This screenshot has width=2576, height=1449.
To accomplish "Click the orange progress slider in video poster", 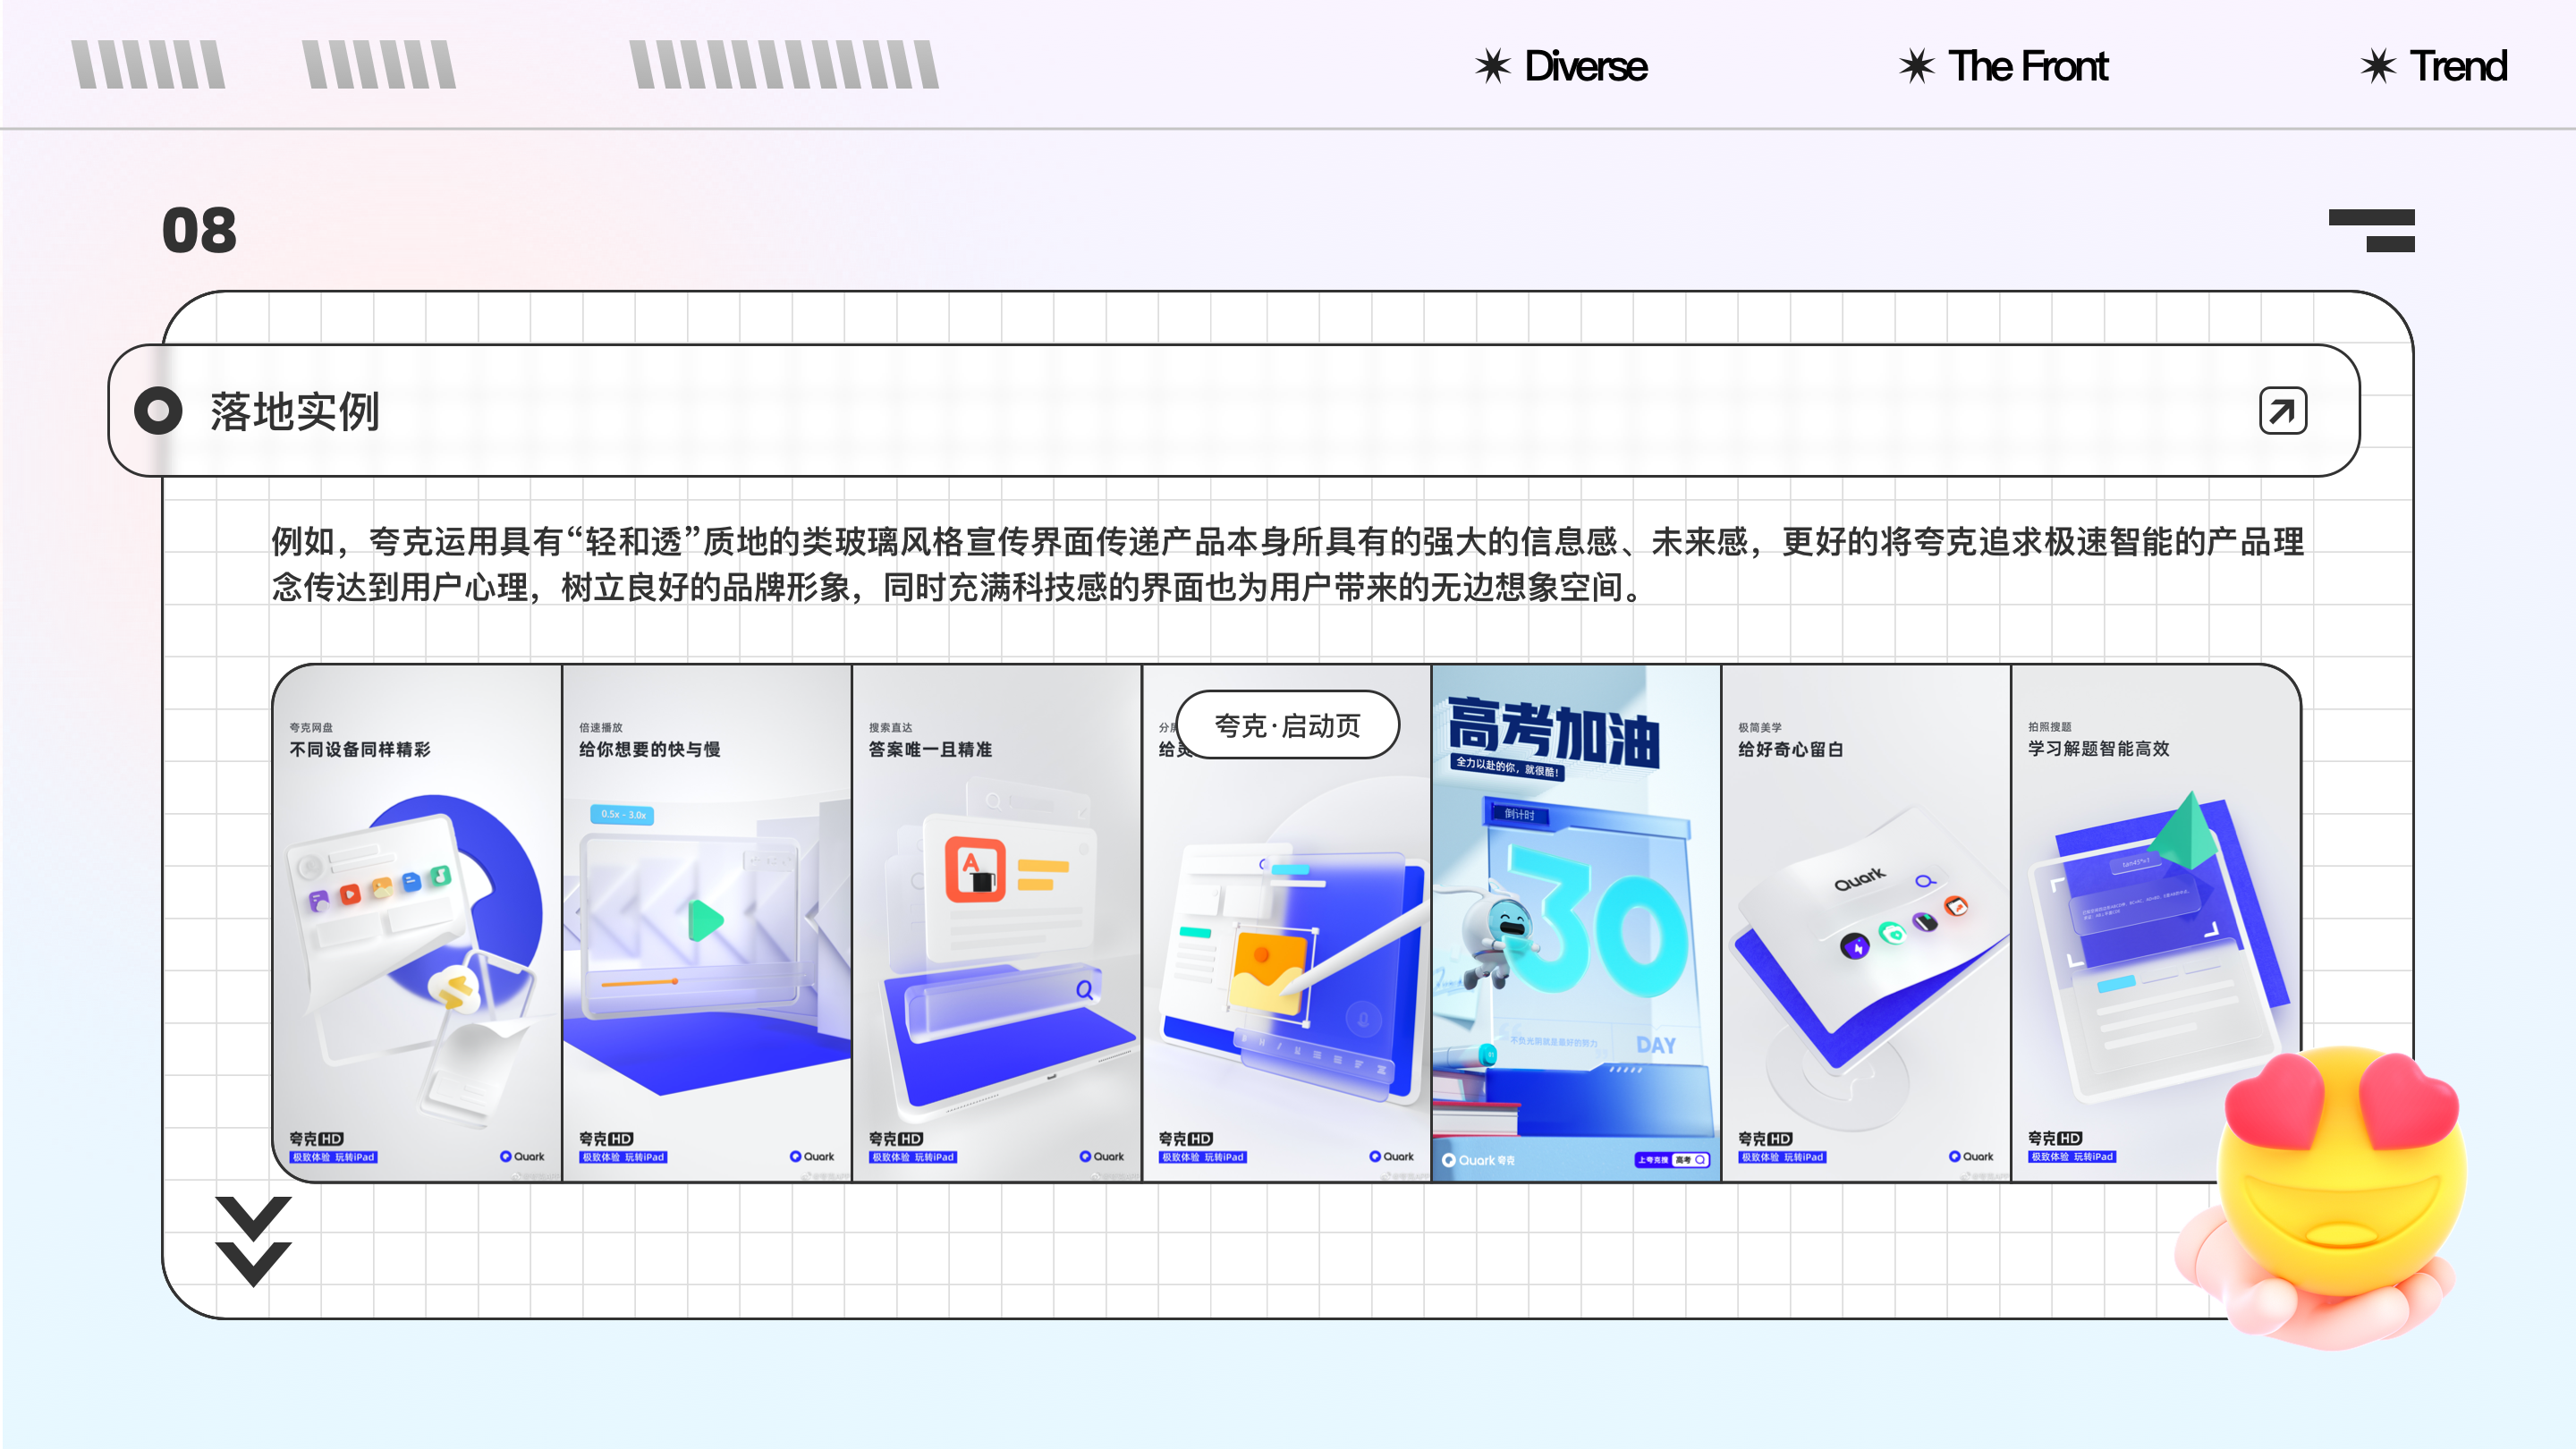I will click(x=640, y=983).
